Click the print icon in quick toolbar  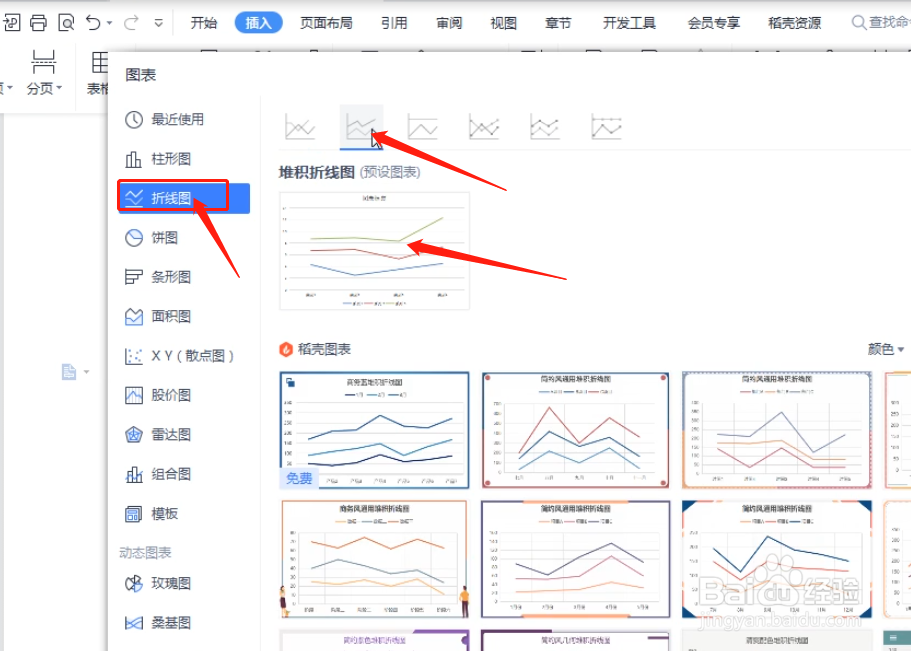(38, 23)
